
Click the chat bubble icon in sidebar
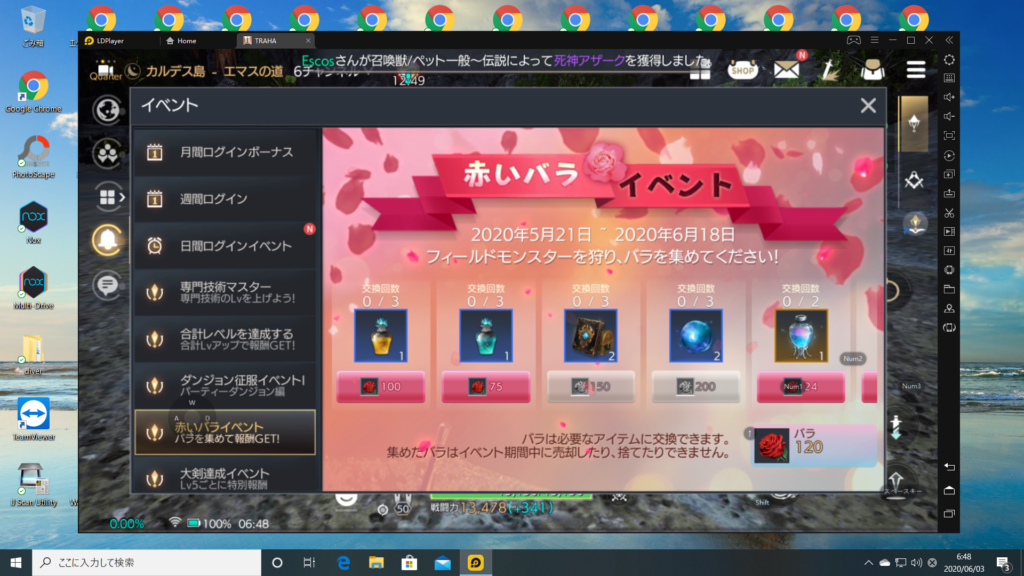[107, 285]
